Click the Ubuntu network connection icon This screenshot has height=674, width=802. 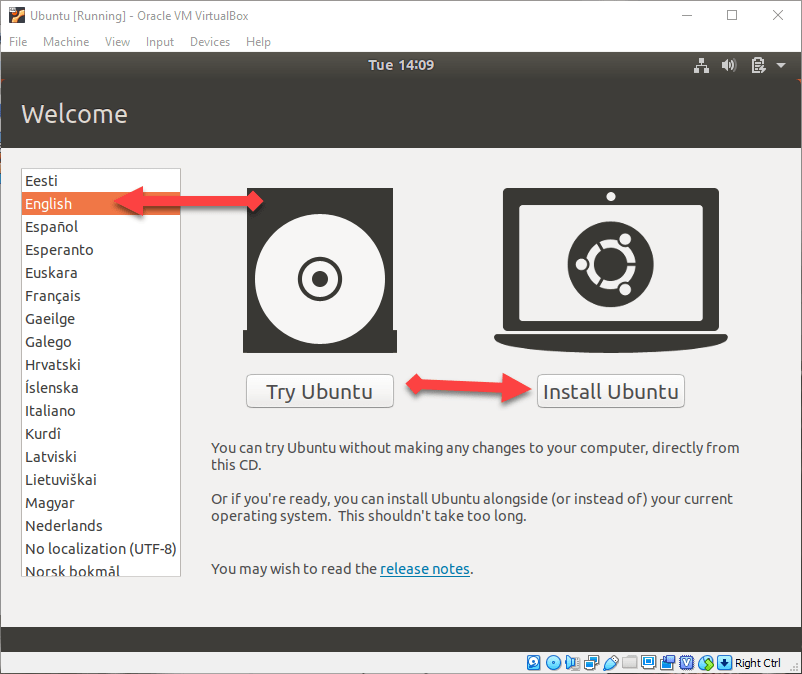[701, 66]
